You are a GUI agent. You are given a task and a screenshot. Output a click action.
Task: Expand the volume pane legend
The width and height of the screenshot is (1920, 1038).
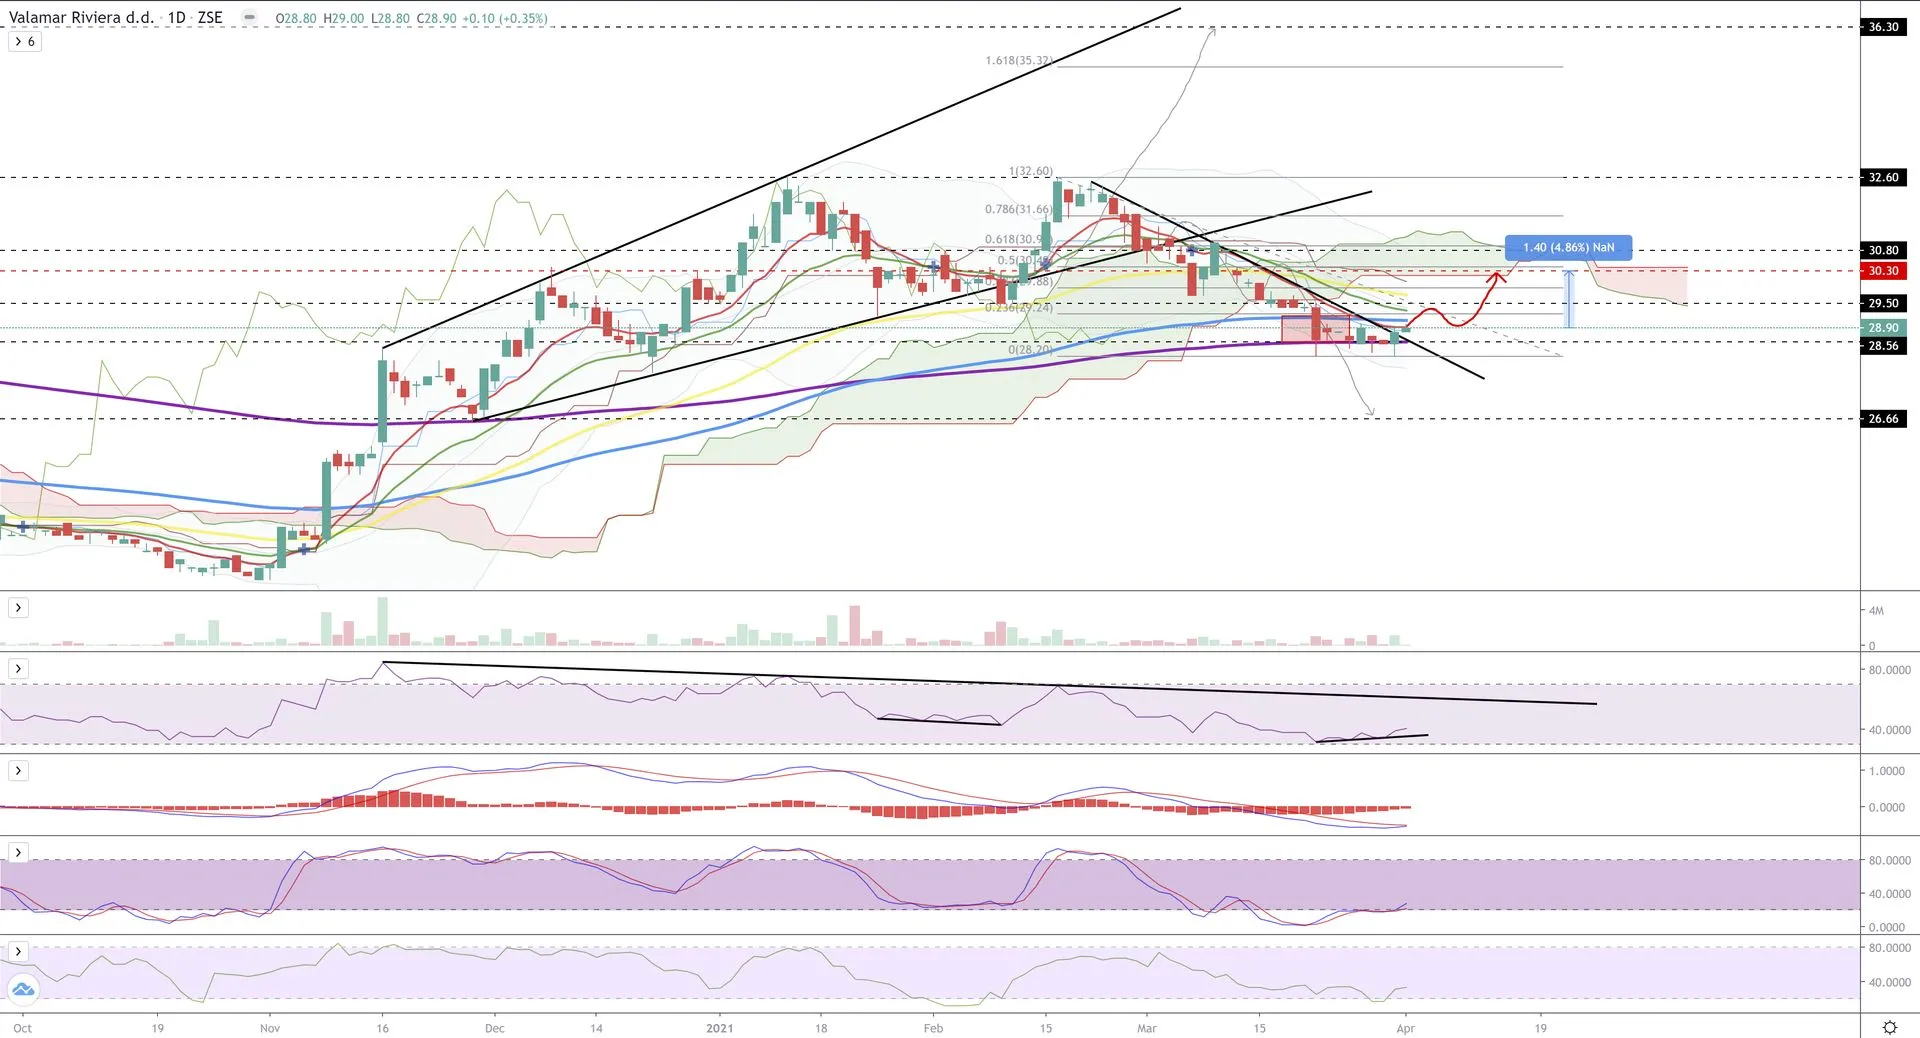tap(18, 608)
